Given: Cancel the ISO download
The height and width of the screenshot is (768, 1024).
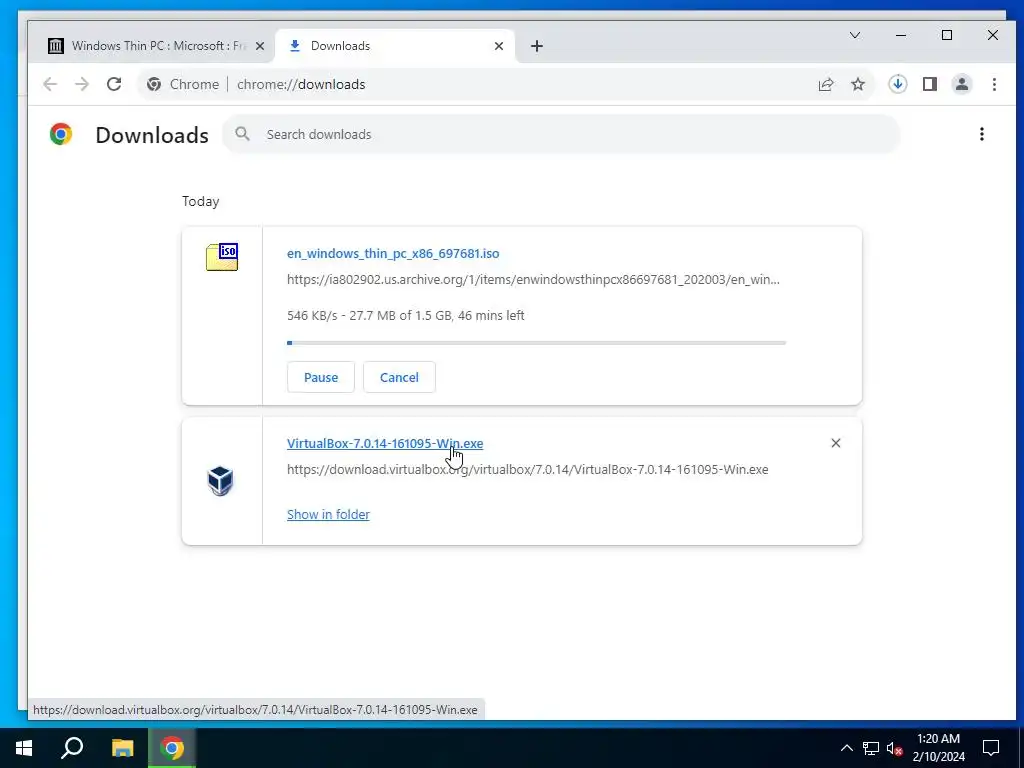Looking at the screenshot, I should coord(399,377).
